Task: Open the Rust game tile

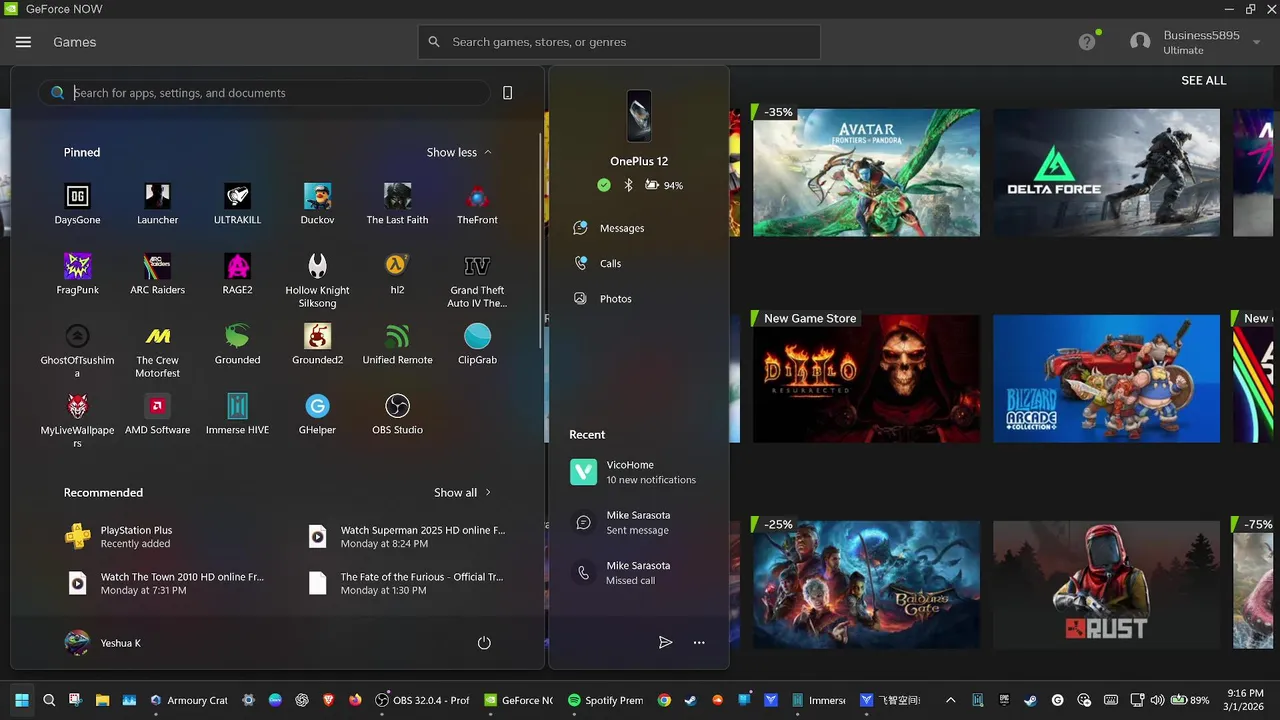Action: point(1106,585)
